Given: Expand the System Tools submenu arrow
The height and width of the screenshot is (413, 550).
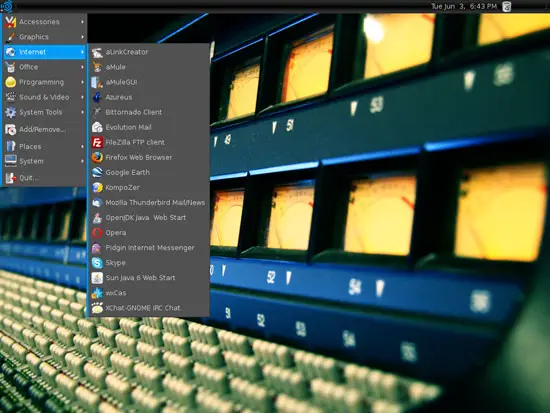Looking at the screenshot, I should (82, 112).
